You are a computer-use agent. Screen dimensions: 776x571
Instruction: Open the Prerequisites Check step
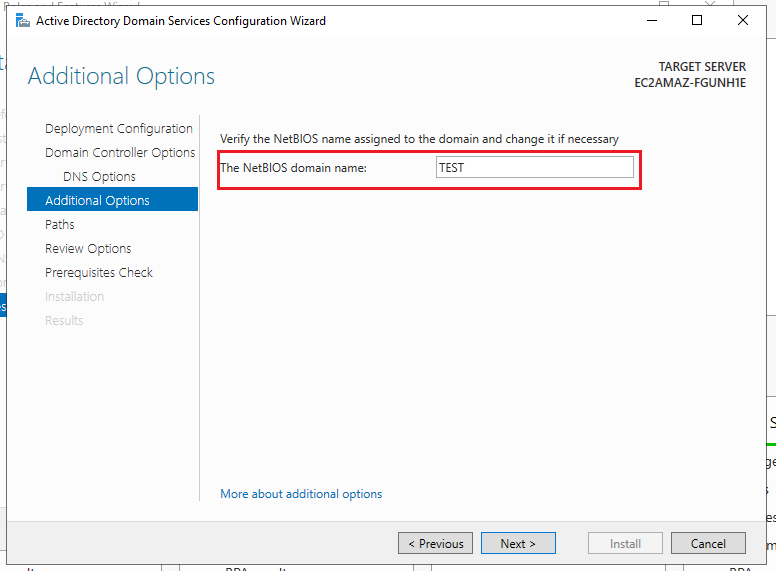coord(99,273)
